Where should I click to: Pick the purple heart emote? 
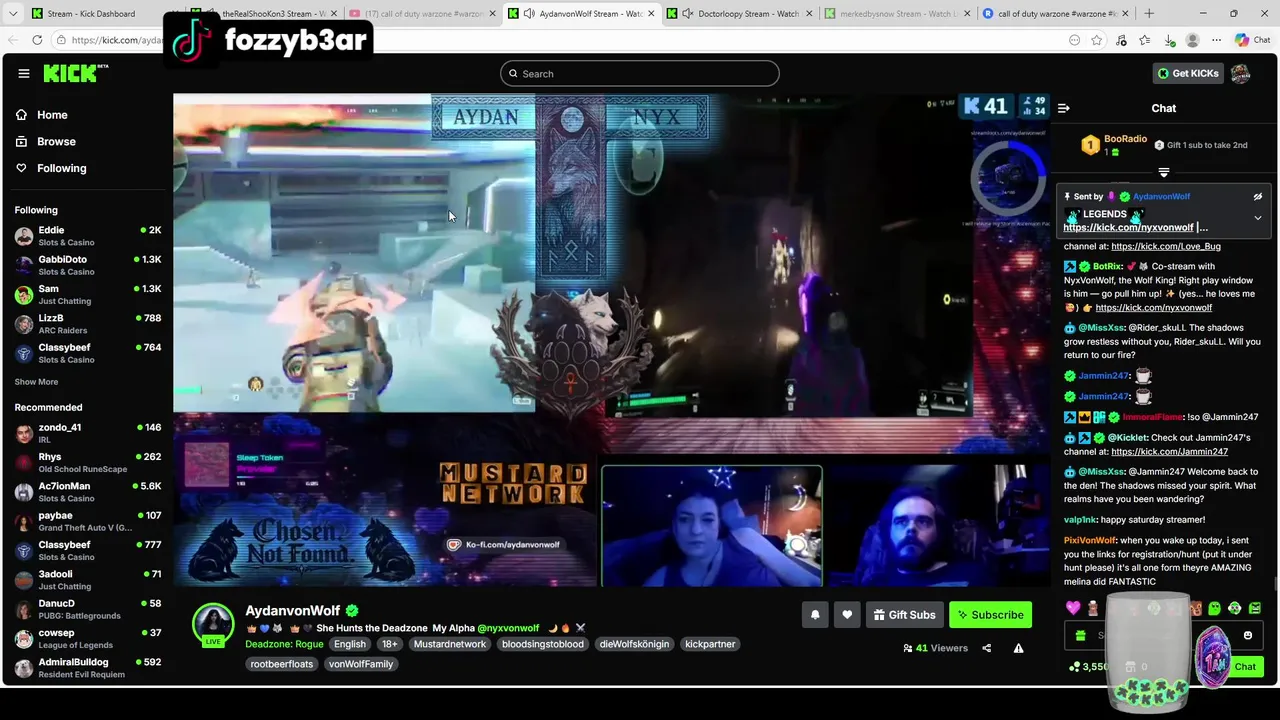coord(1073,608)
